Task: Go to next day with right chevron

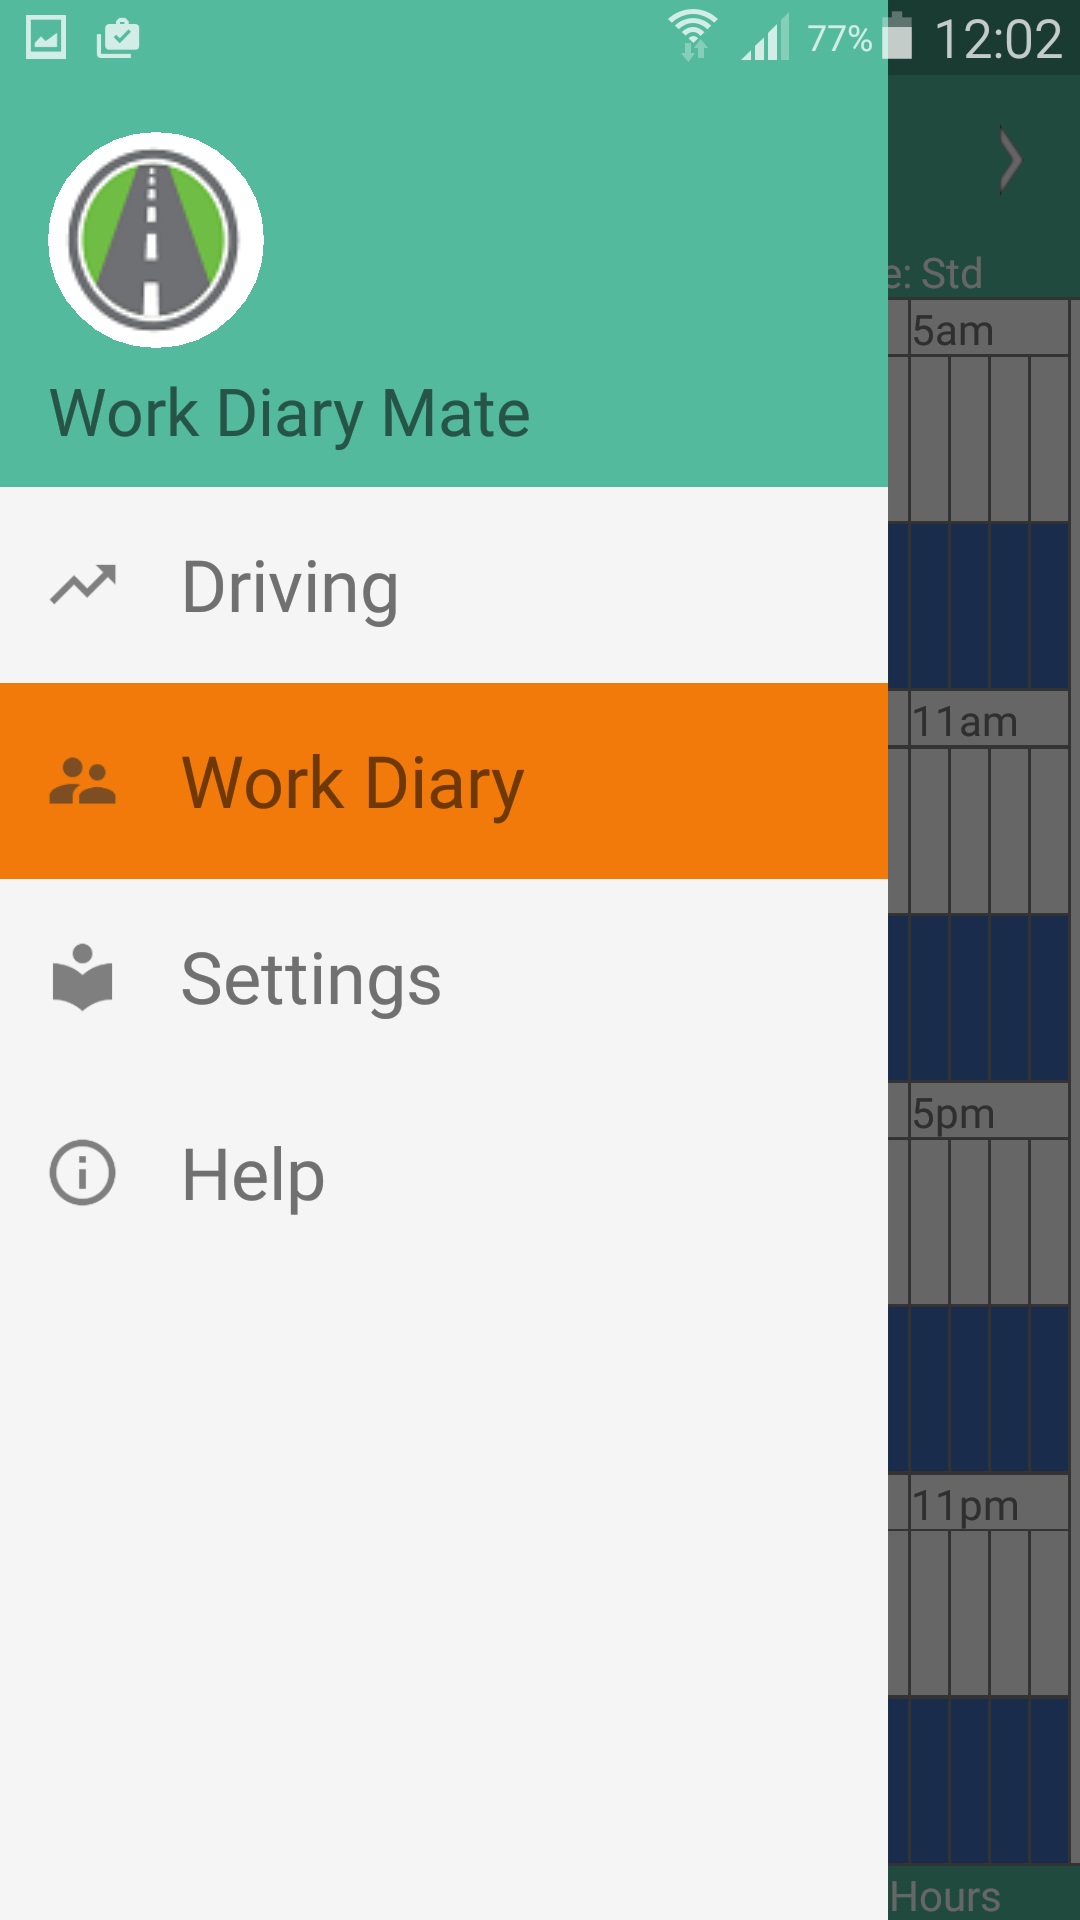Action: tap(1011, 160)
